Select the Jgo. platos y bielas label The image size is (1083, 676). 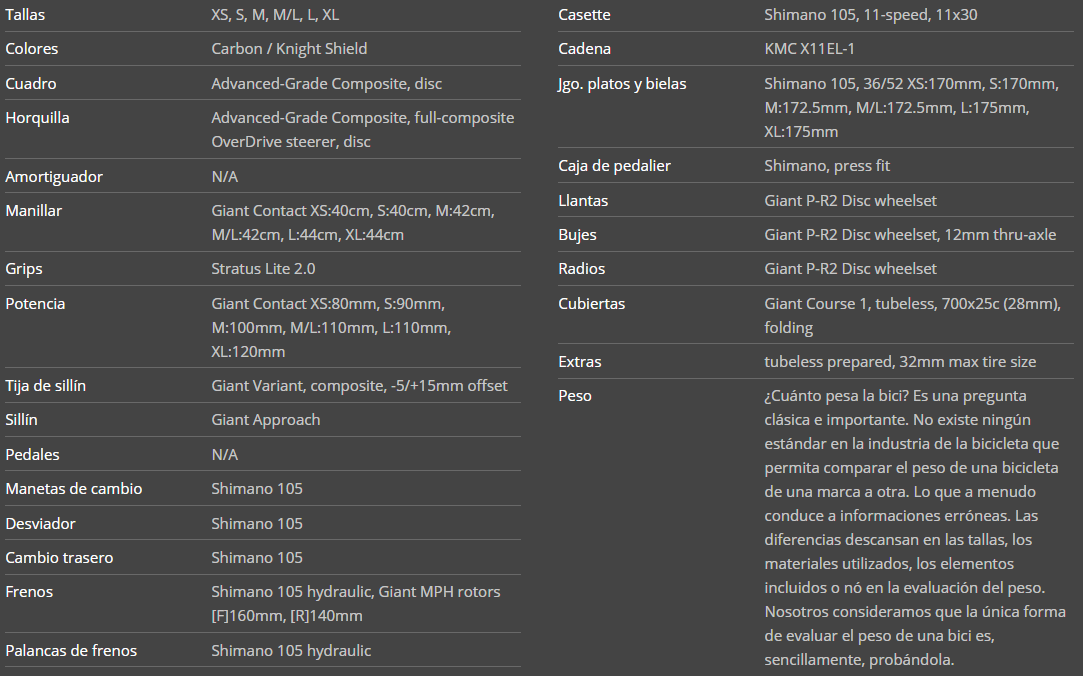(x=622, y=84)
